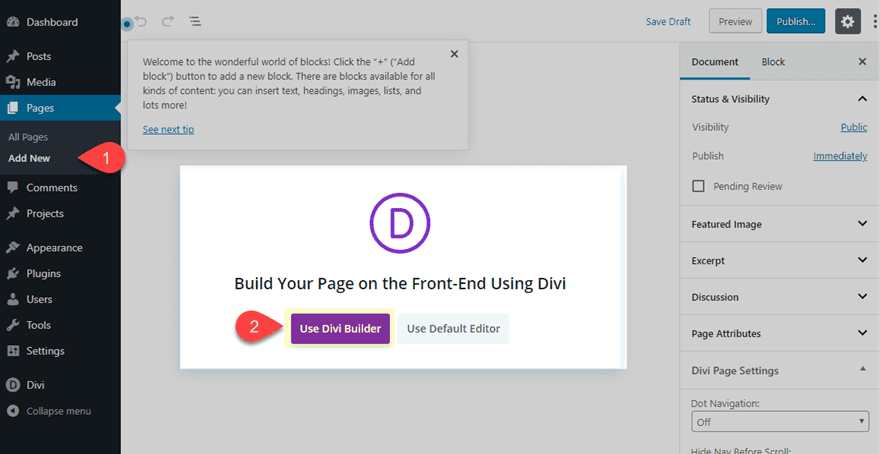880x454 pixels.
Task: Click the Dashboard gauge icon
Action: 13,22
